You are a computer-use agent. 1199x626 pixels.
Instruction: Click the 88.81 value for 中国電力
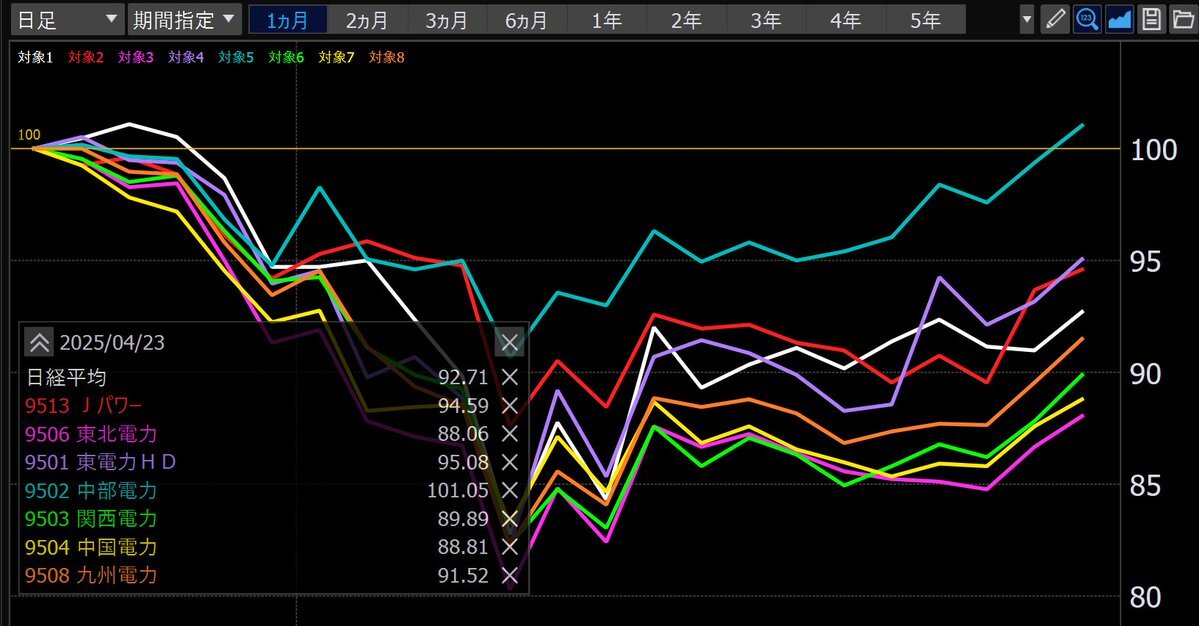(x=463, y=547)
